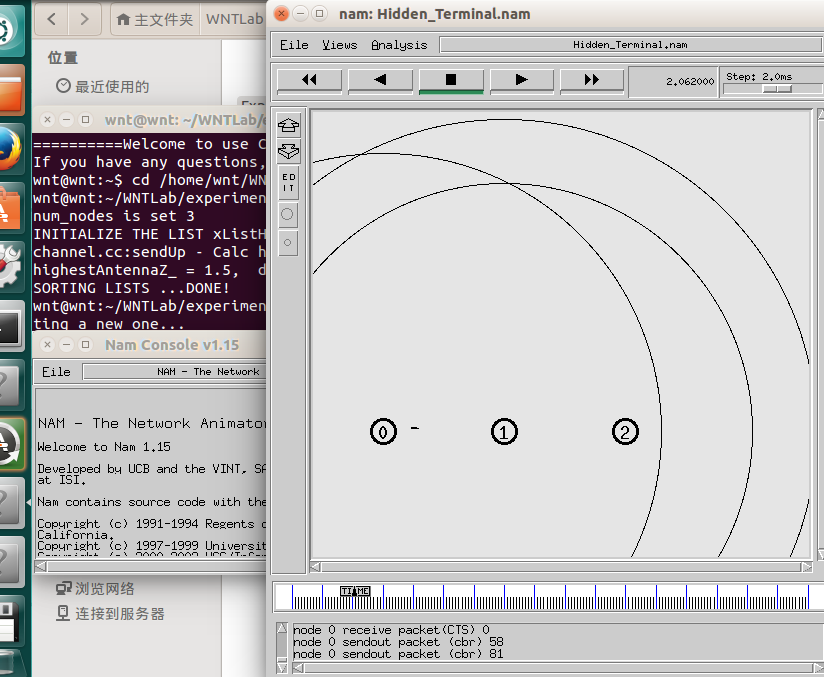Open the File menu in Nam Console
The image size is (824, 677).
[56, 372]
